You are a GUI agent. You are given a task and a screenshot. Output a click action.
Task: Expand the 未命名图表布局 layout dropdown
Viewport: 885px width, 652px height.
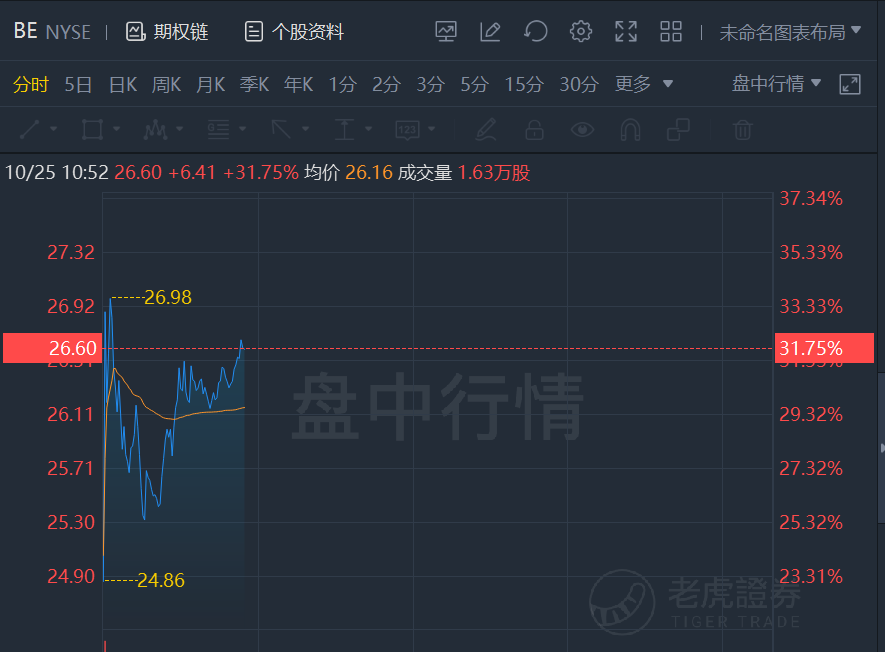(790, 32)
